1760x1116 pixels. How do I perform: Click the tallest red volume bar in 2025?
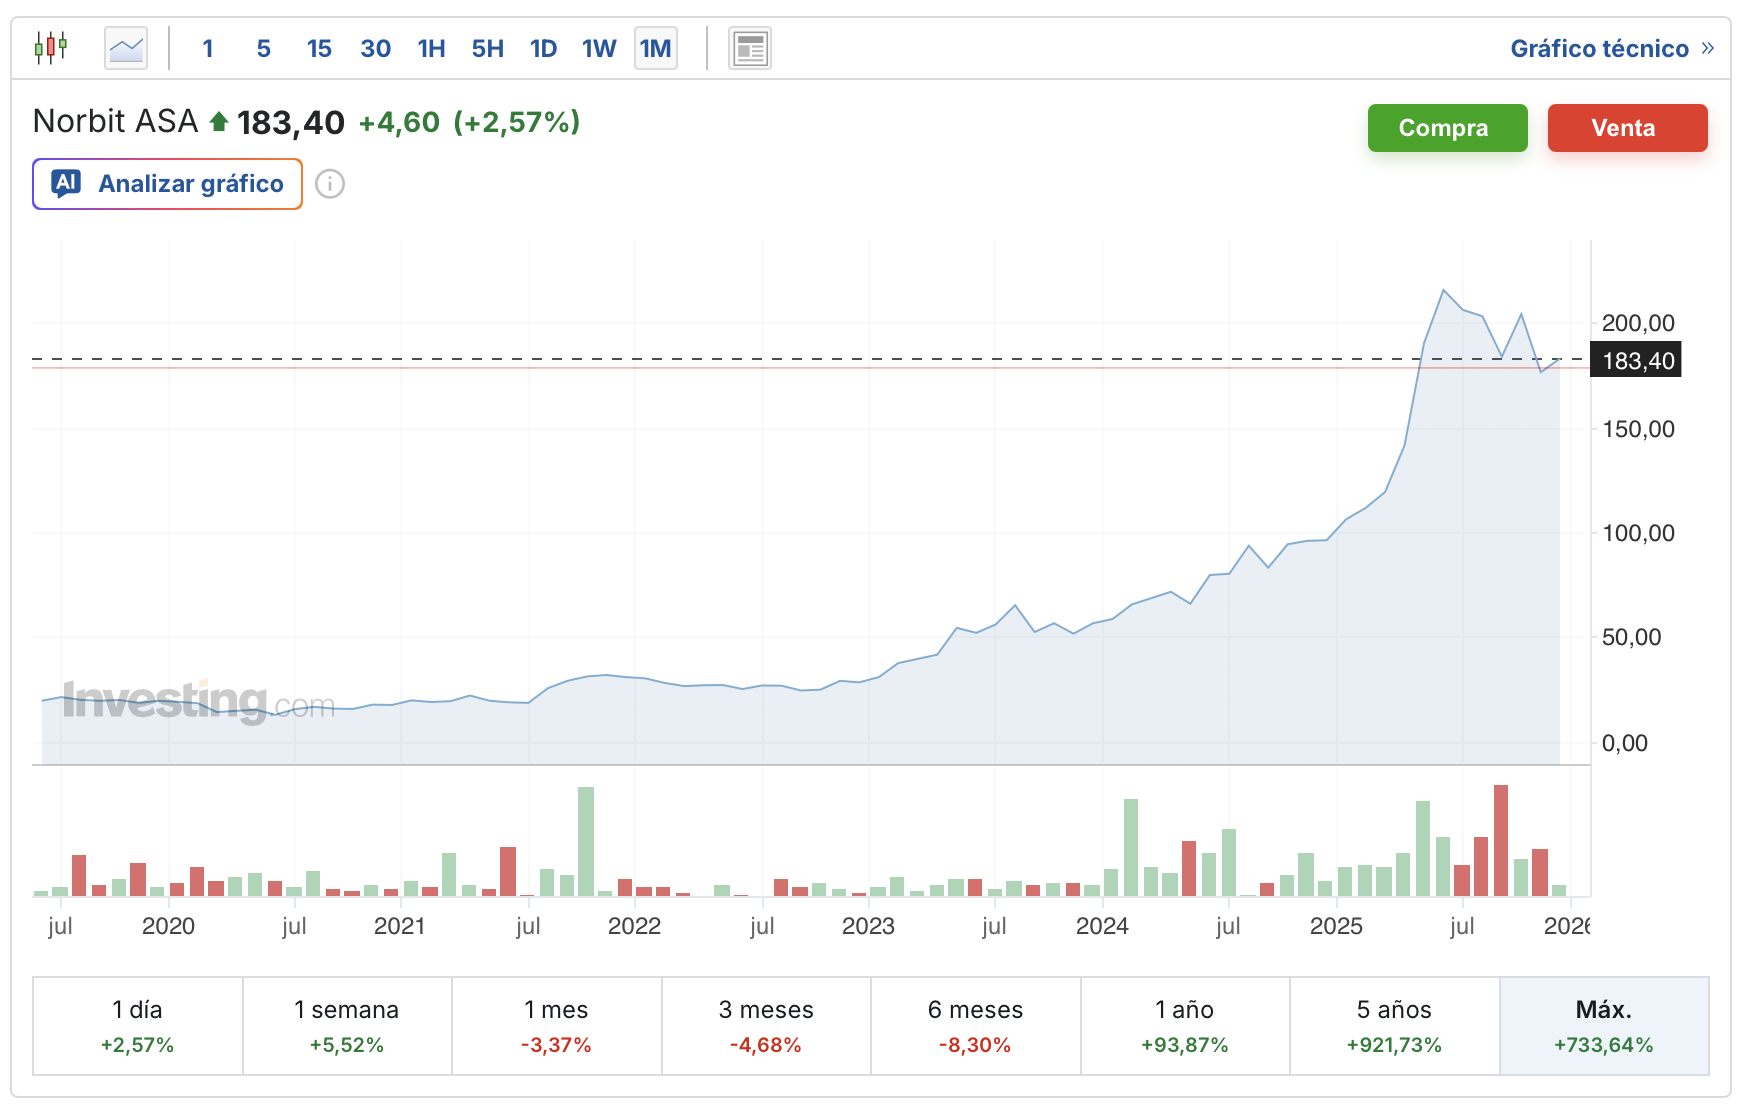tap(1500, 840)
